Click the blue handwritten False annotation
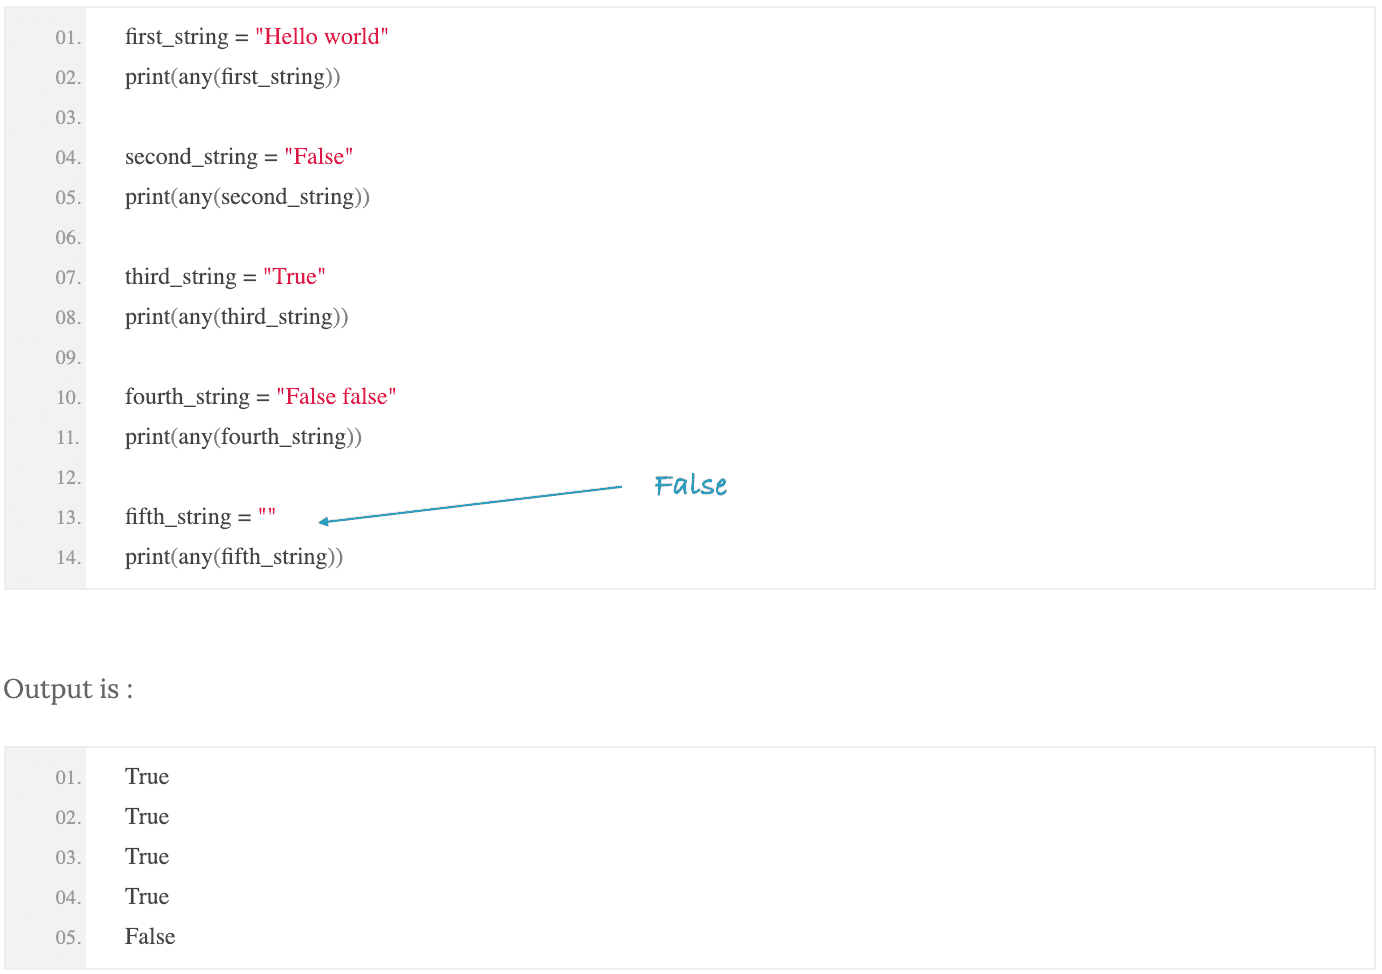The image size is (1382, 974). pos(691,485)
